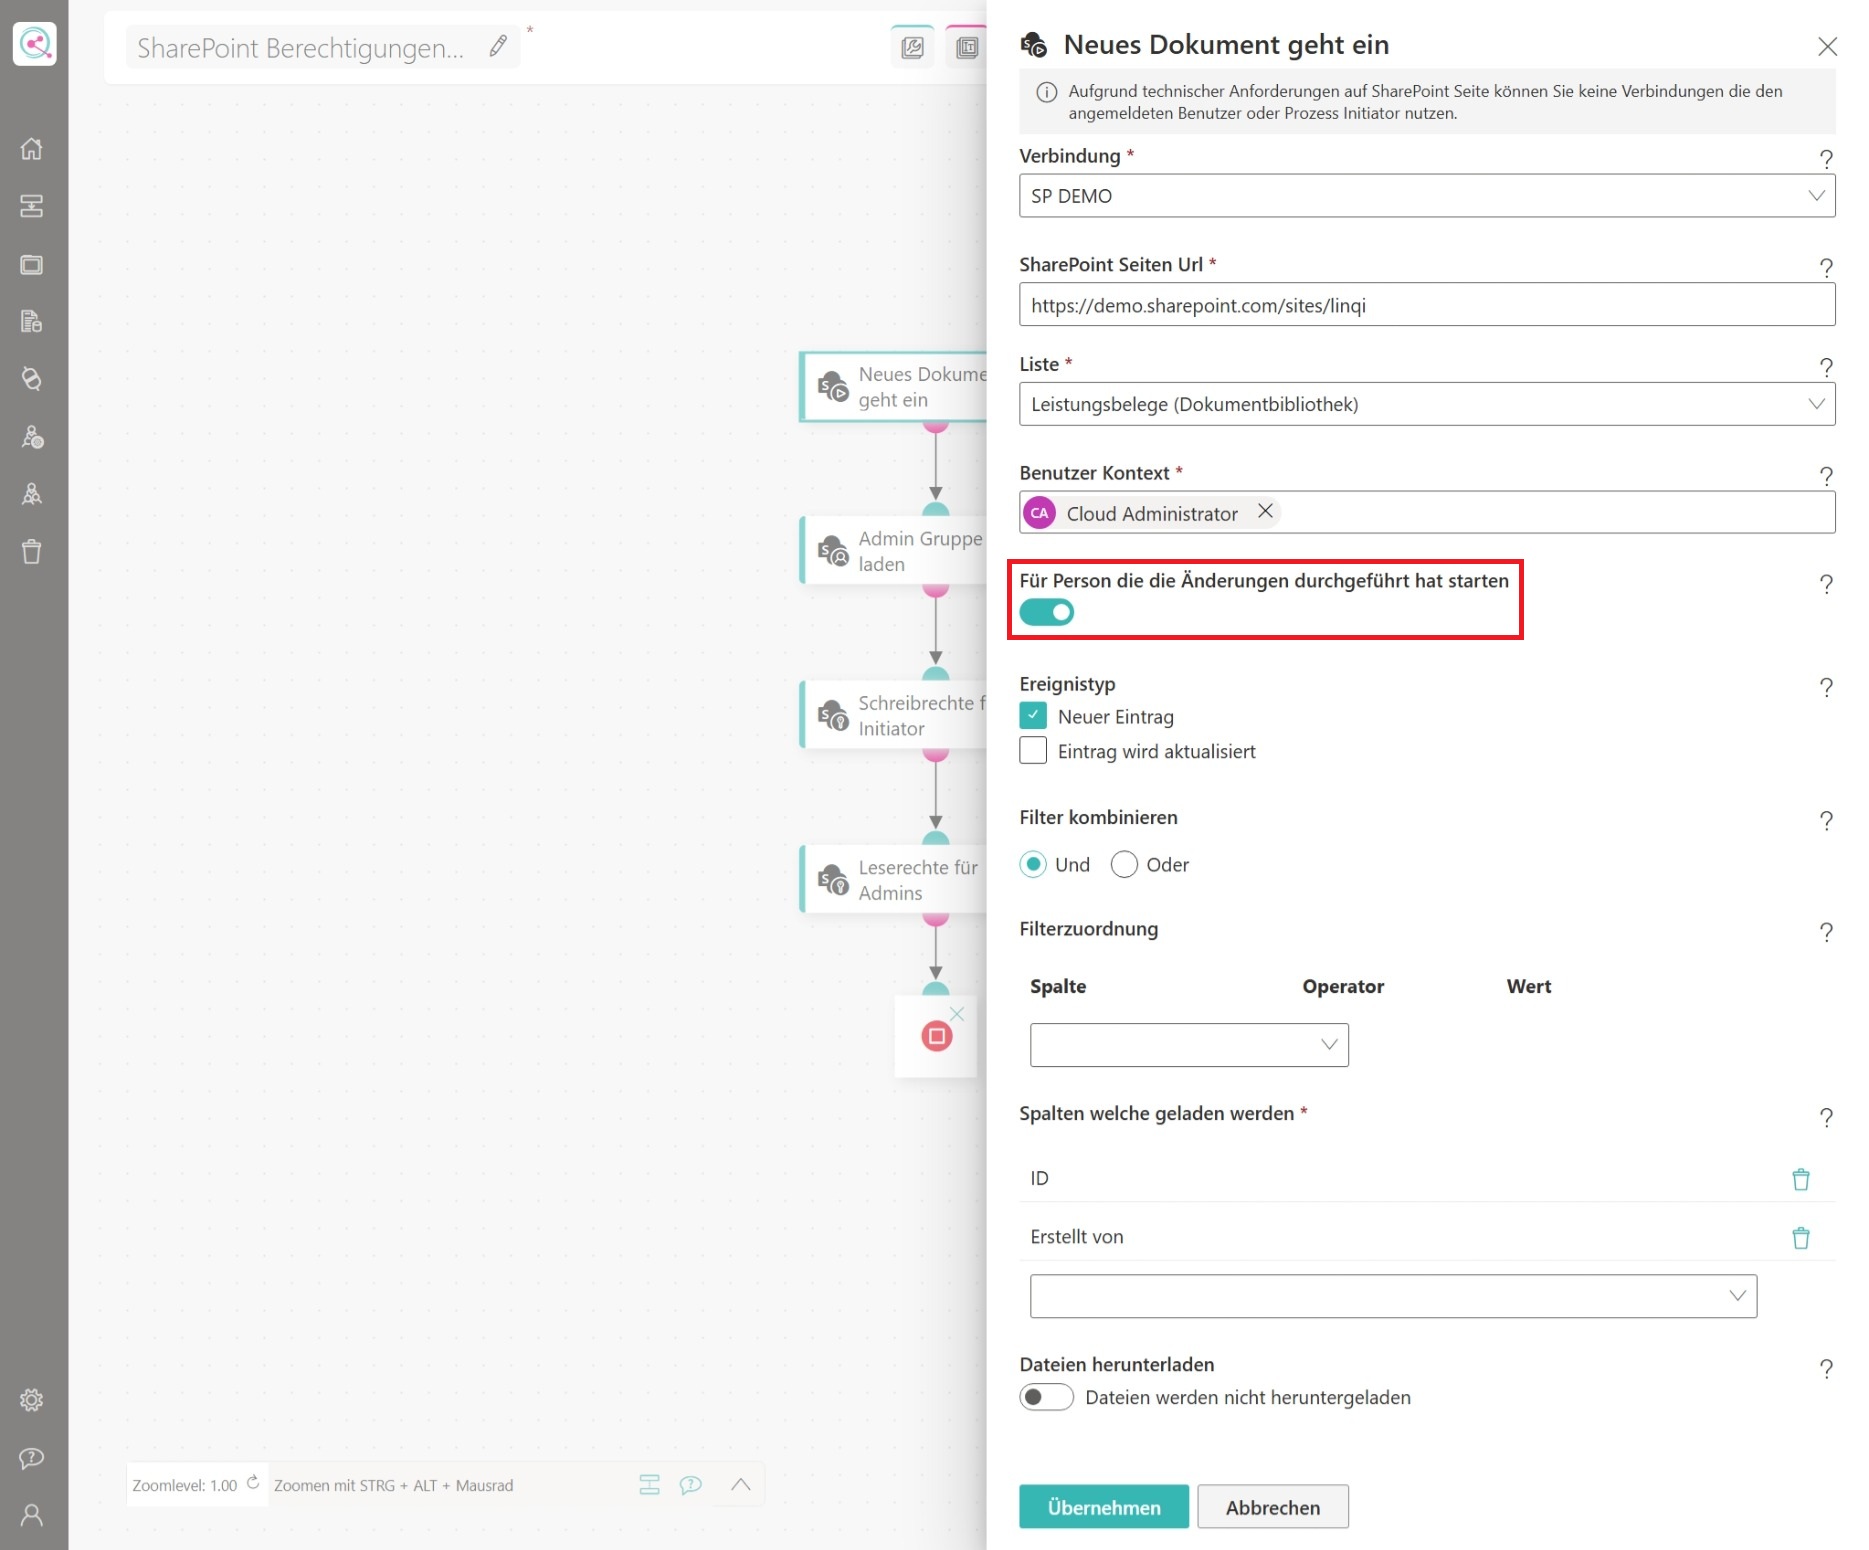Click the ID column row text
1869x1550 pixels.
point(1040,1178)
